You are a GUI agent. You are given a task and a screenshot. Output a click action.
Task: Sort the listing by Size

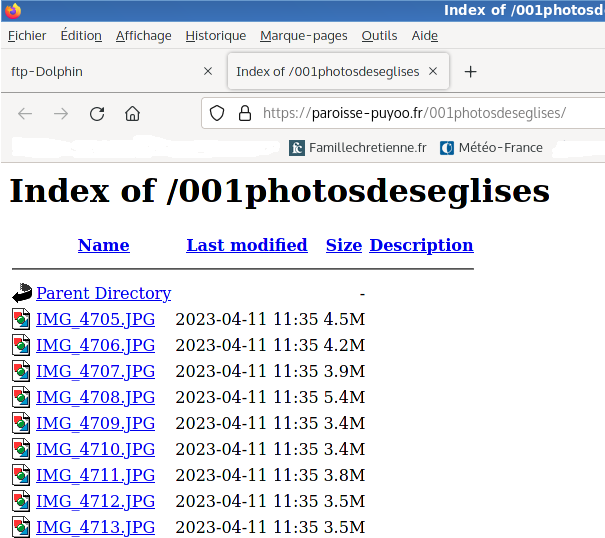tap(343, 245)
